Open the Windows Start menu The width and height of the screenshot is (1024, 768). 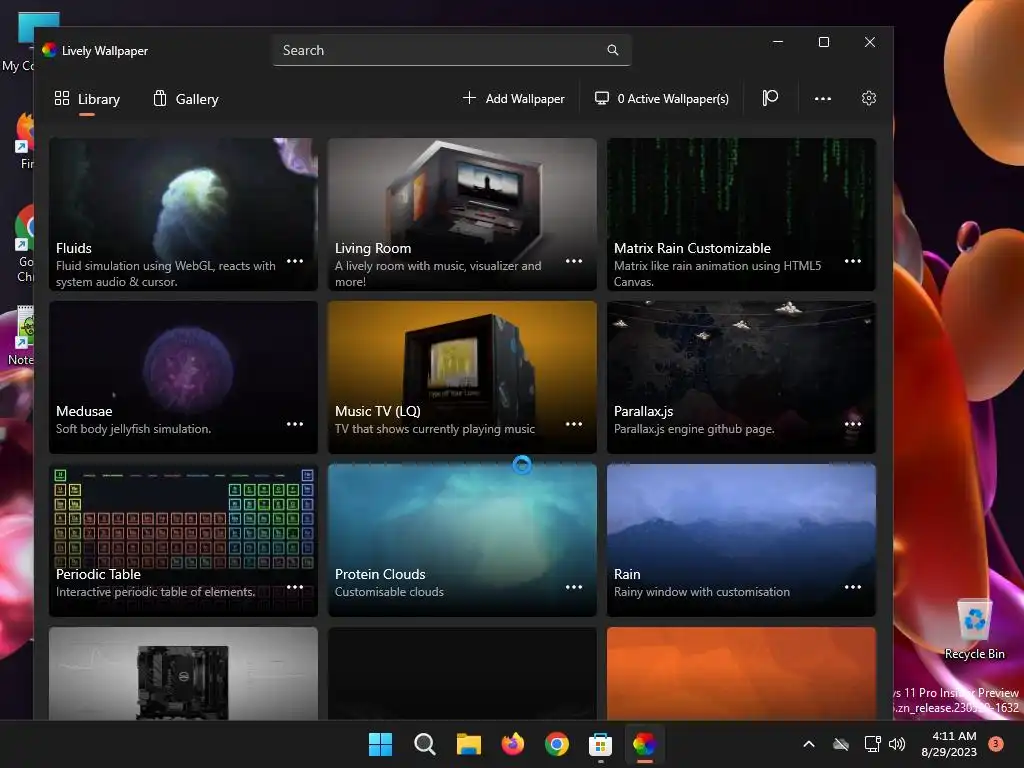pos(380,744)
